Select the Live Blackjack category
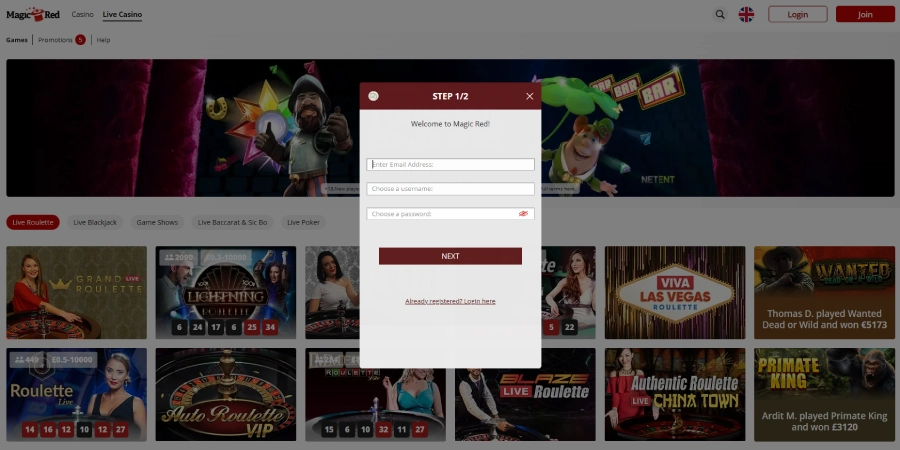900x450 pixels. tap(95, 222)
